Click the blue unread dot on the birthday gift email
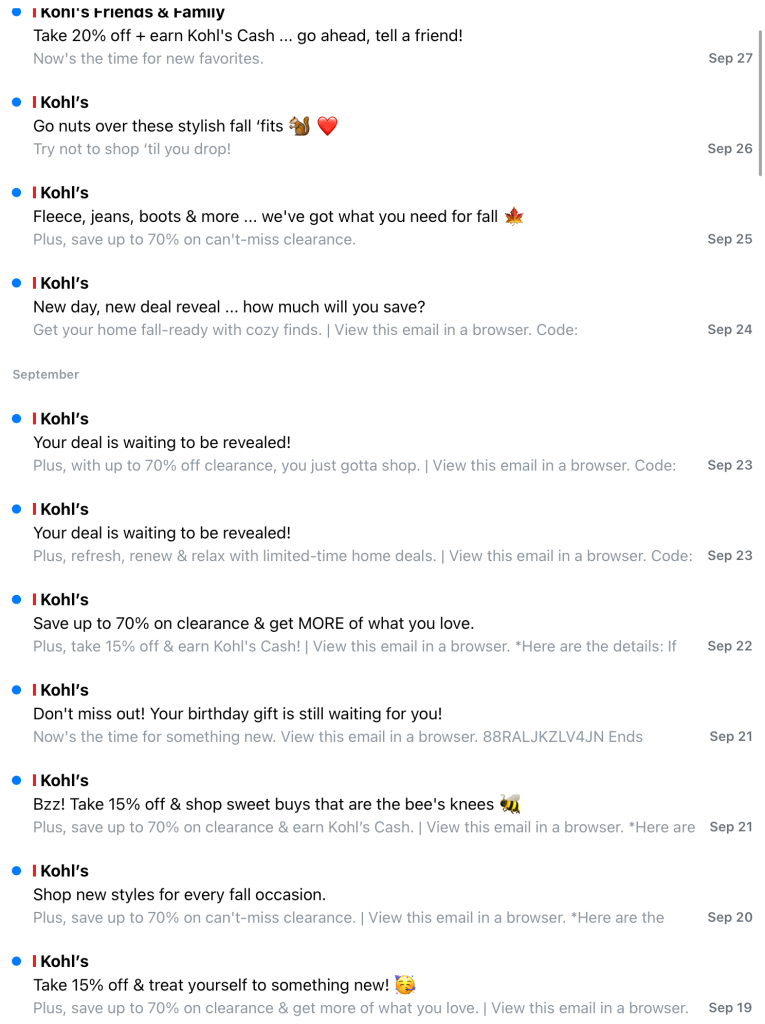Screen dimensions: 765x1024 16,690
